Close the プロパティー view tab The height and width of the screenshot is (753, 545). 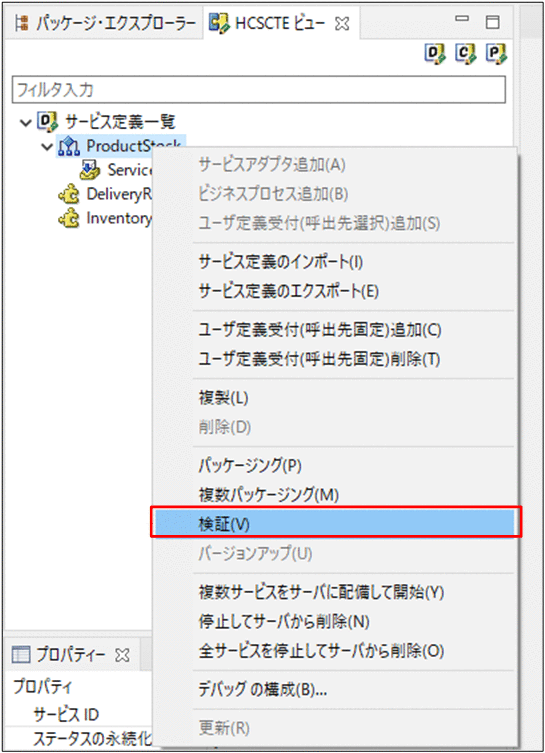click(122, 655)
